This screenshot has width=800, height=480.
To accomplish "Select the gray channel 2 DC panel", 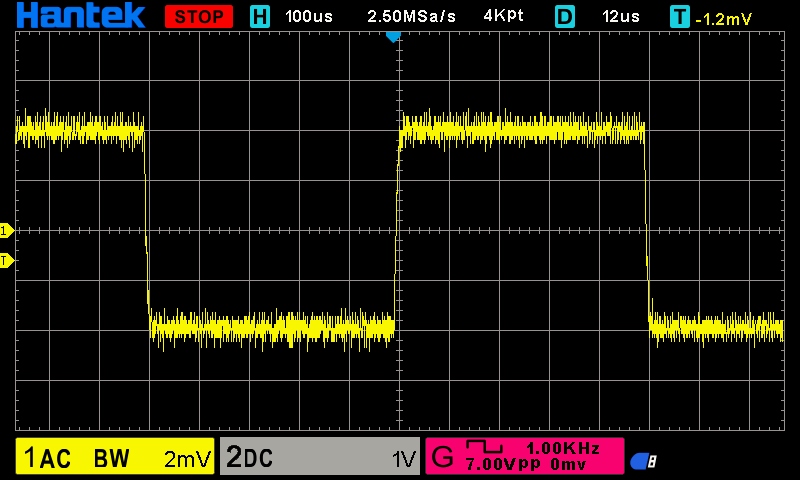I will [320, 456].
